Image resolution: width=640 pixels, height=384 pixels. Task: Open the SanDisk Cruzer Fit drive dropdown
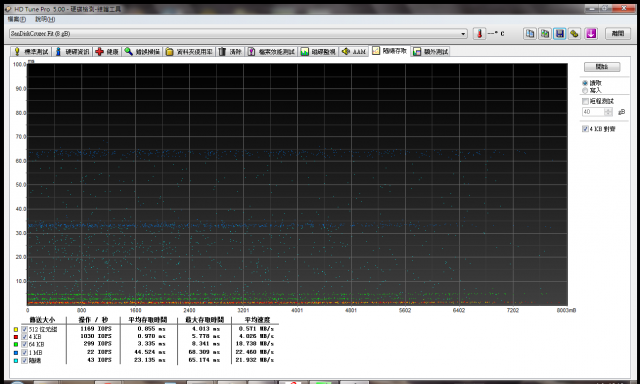[x=238, y=33]
